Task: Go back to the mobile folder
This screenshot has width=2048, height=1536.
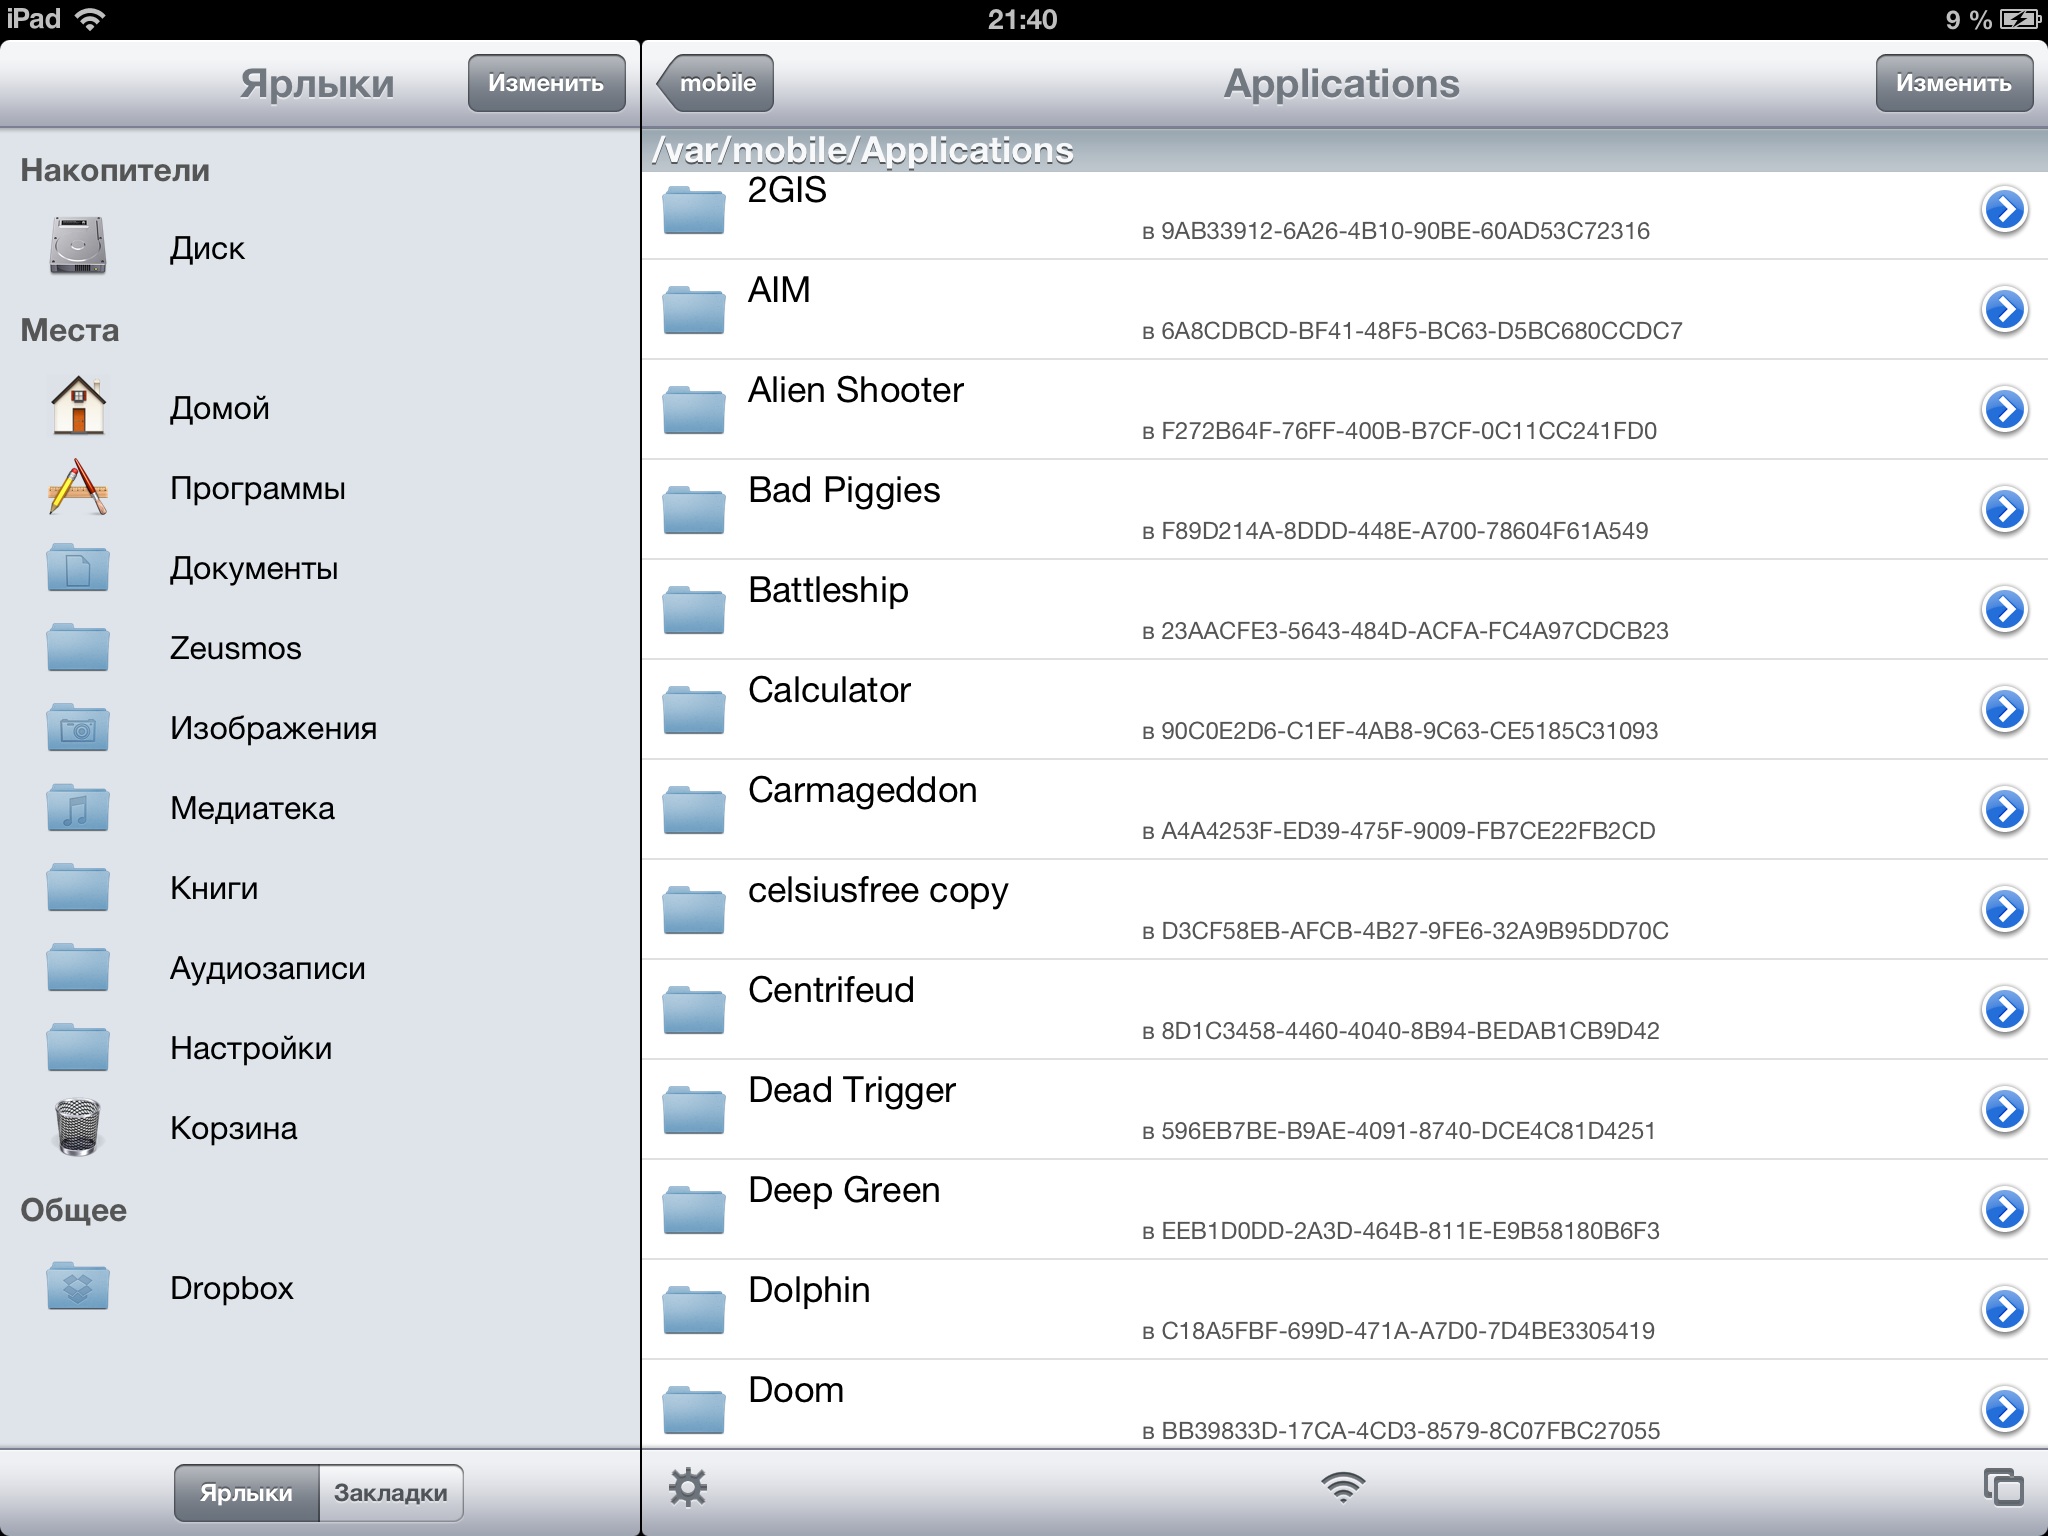Action: [715, 83]
